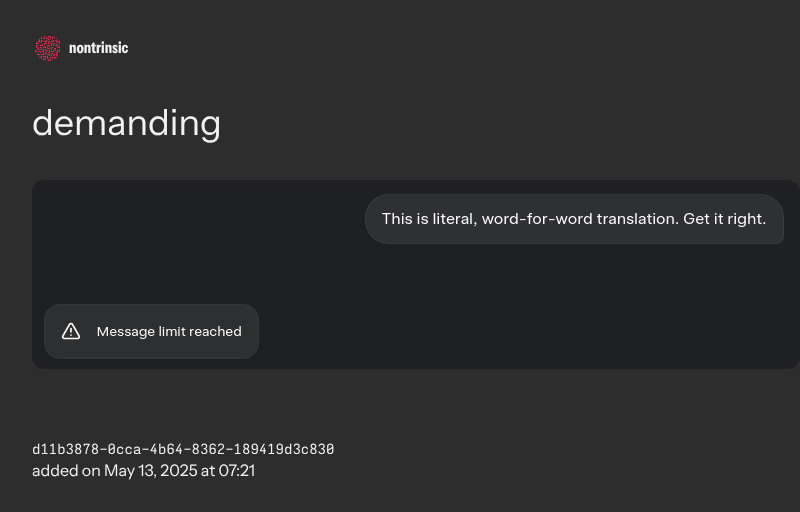Click "Get it right." in the message
The width and height of the screenshot is (800, 512).
724,219
